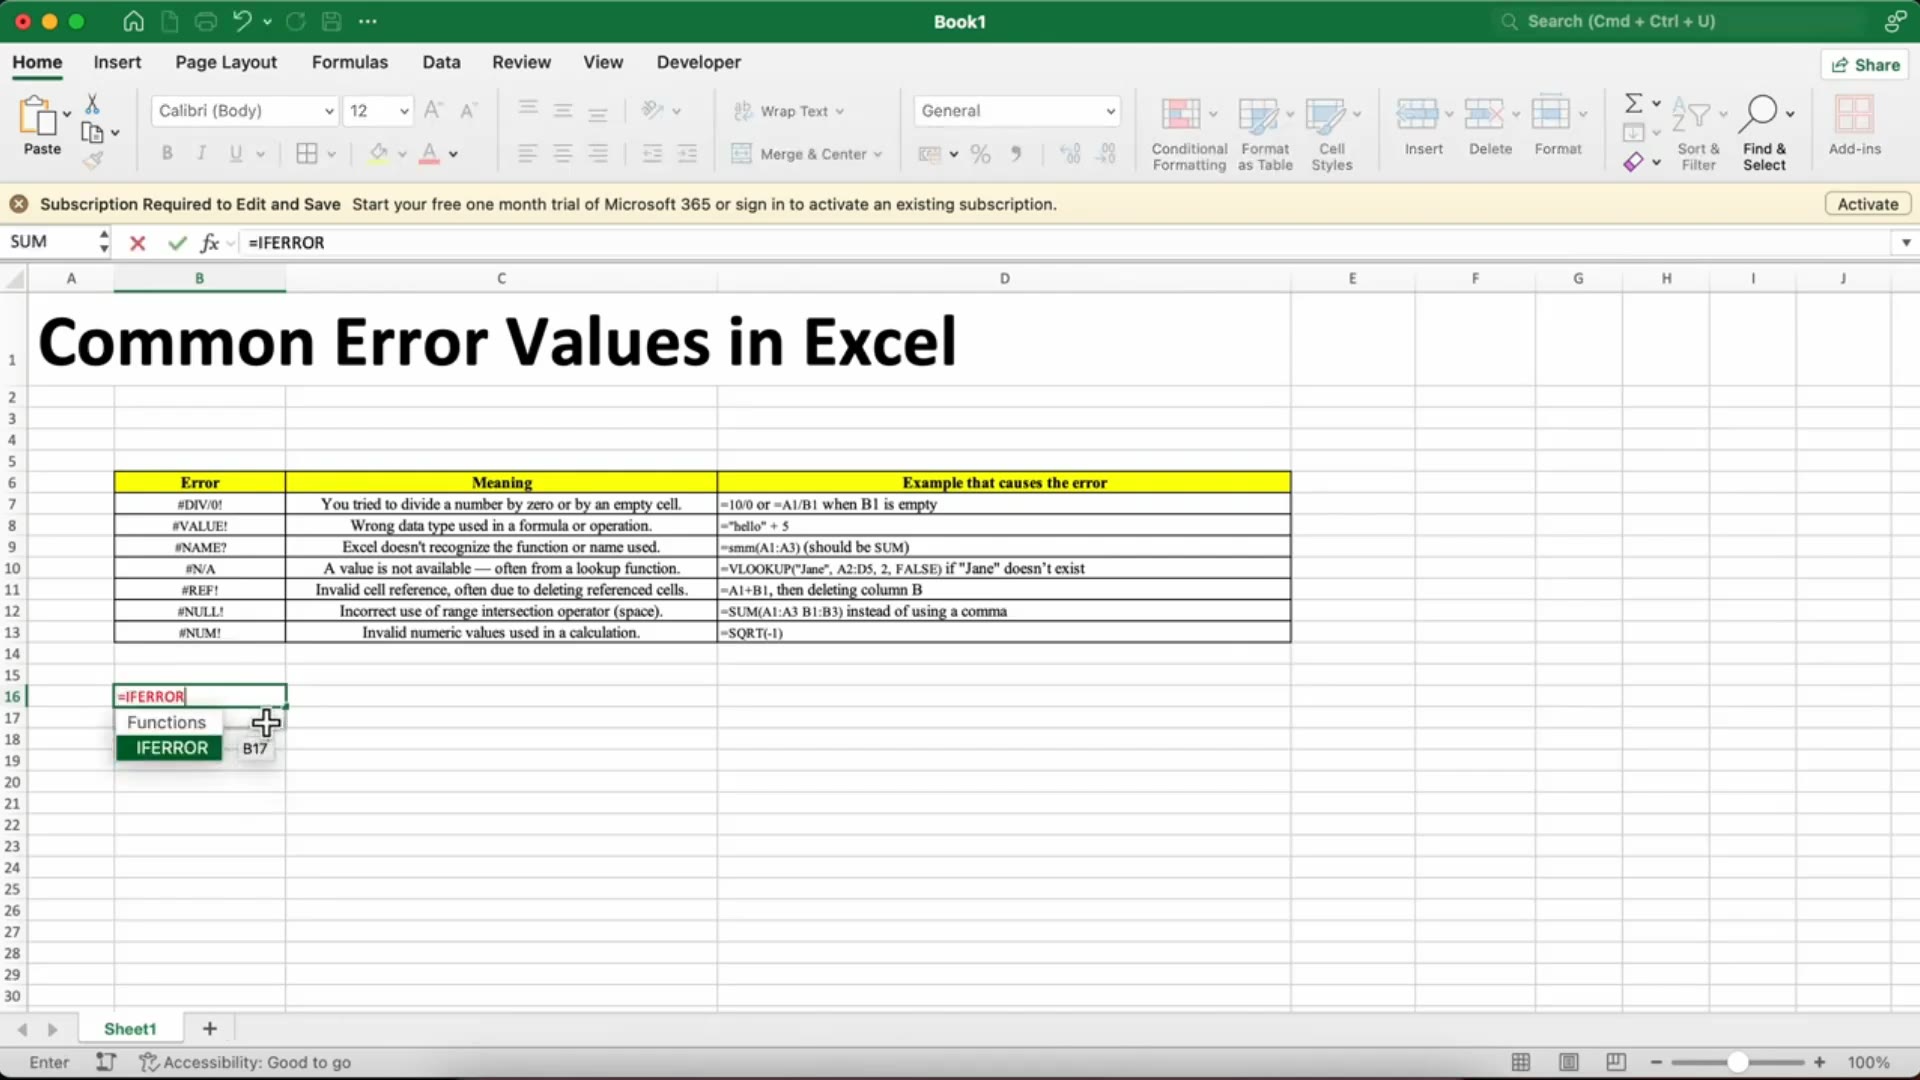Click the Copy icon

tap(92, 133)
